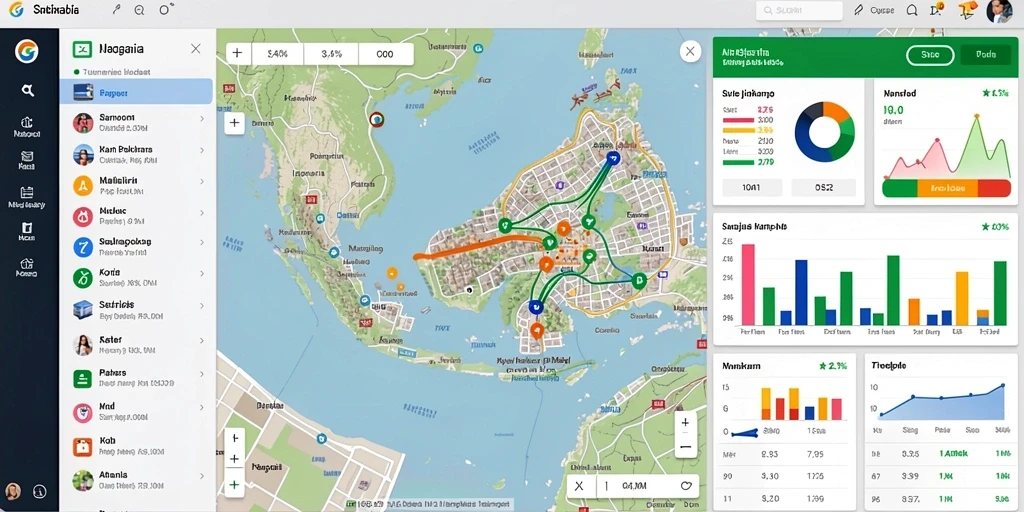Click the green K icon for Koria
The image size is (1024, 512).
coord(83,278)
